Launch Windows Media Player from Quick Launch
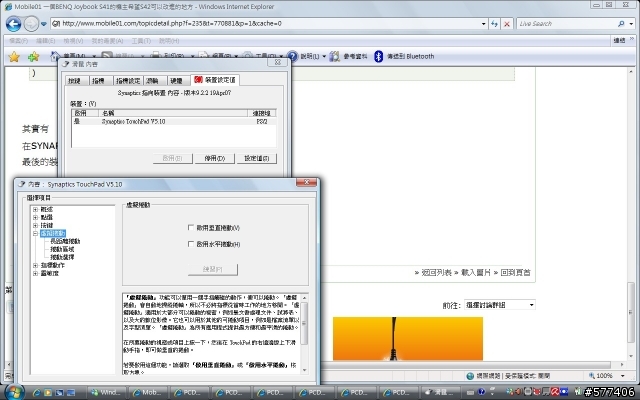 pyautogui.click(x=48, y=393)
